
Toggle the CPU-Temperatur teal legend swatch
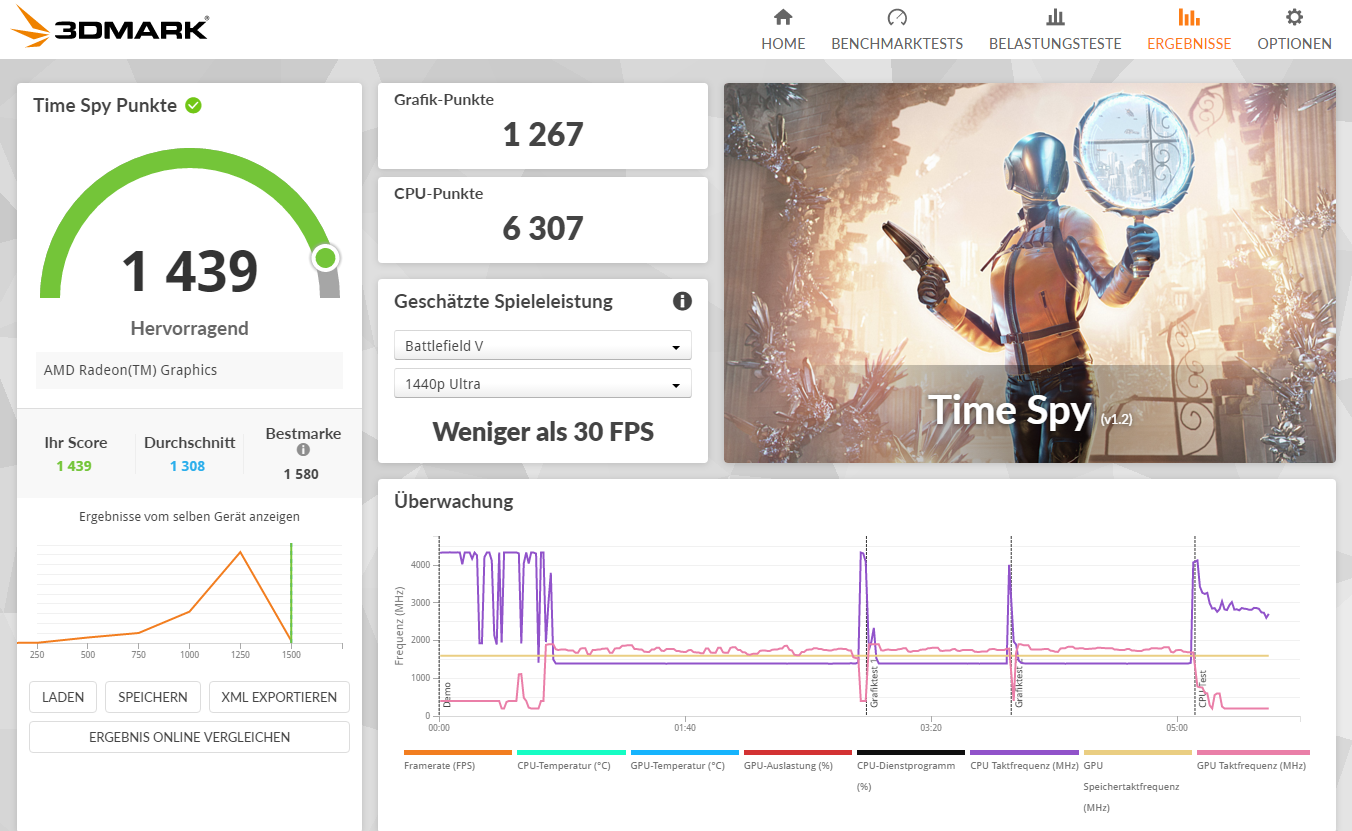coord(571,752)
